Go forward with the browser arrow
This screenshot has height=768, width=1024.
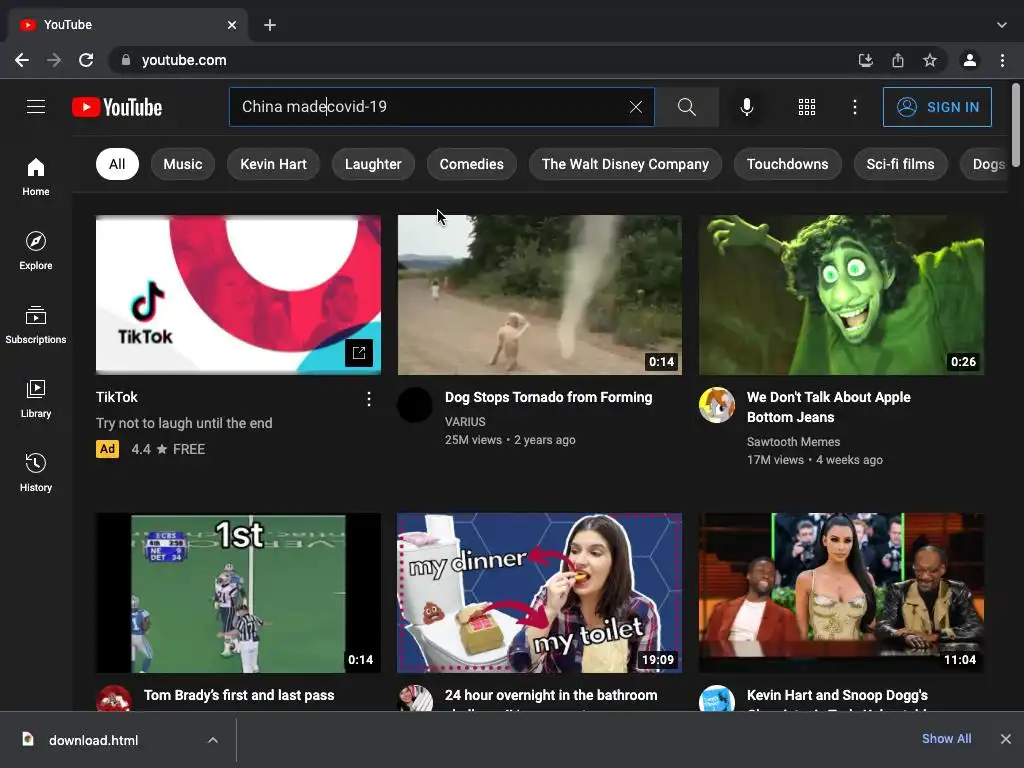54,60
